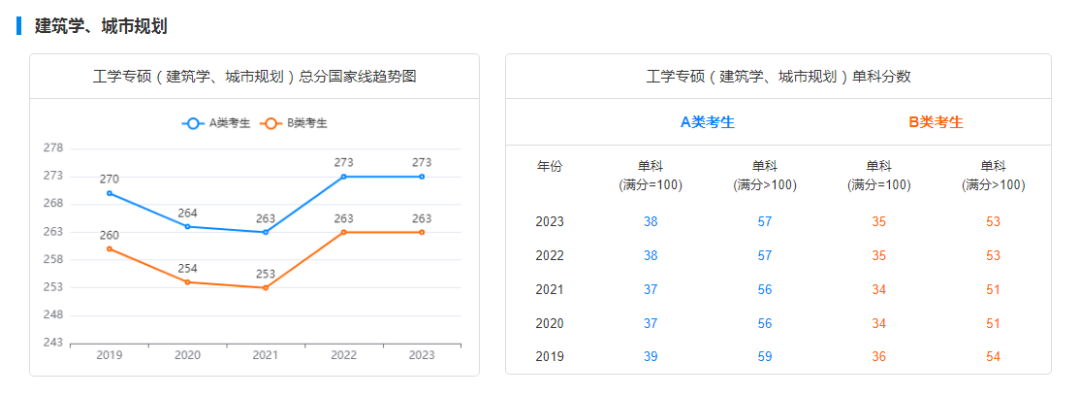Click the orange B类考生 2019 data point (260)

pyautogui.click(x=110, y=249)
